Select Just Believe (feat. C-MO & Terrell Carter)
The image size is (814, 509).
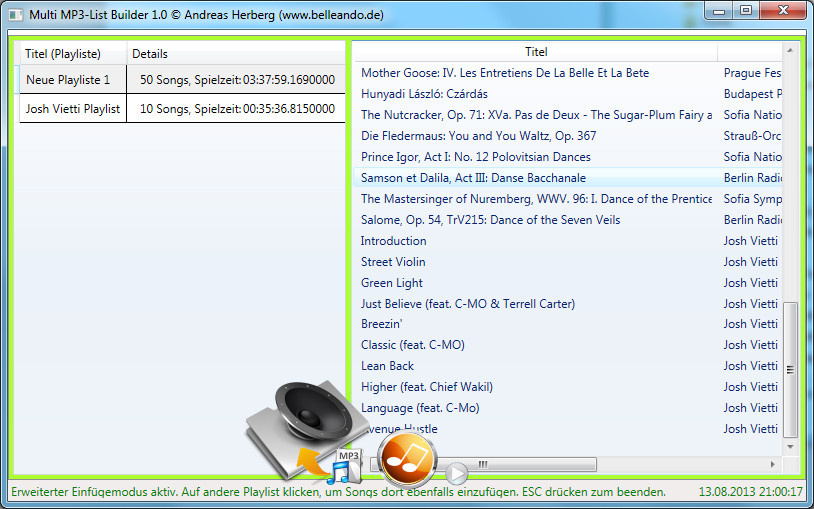468,304
